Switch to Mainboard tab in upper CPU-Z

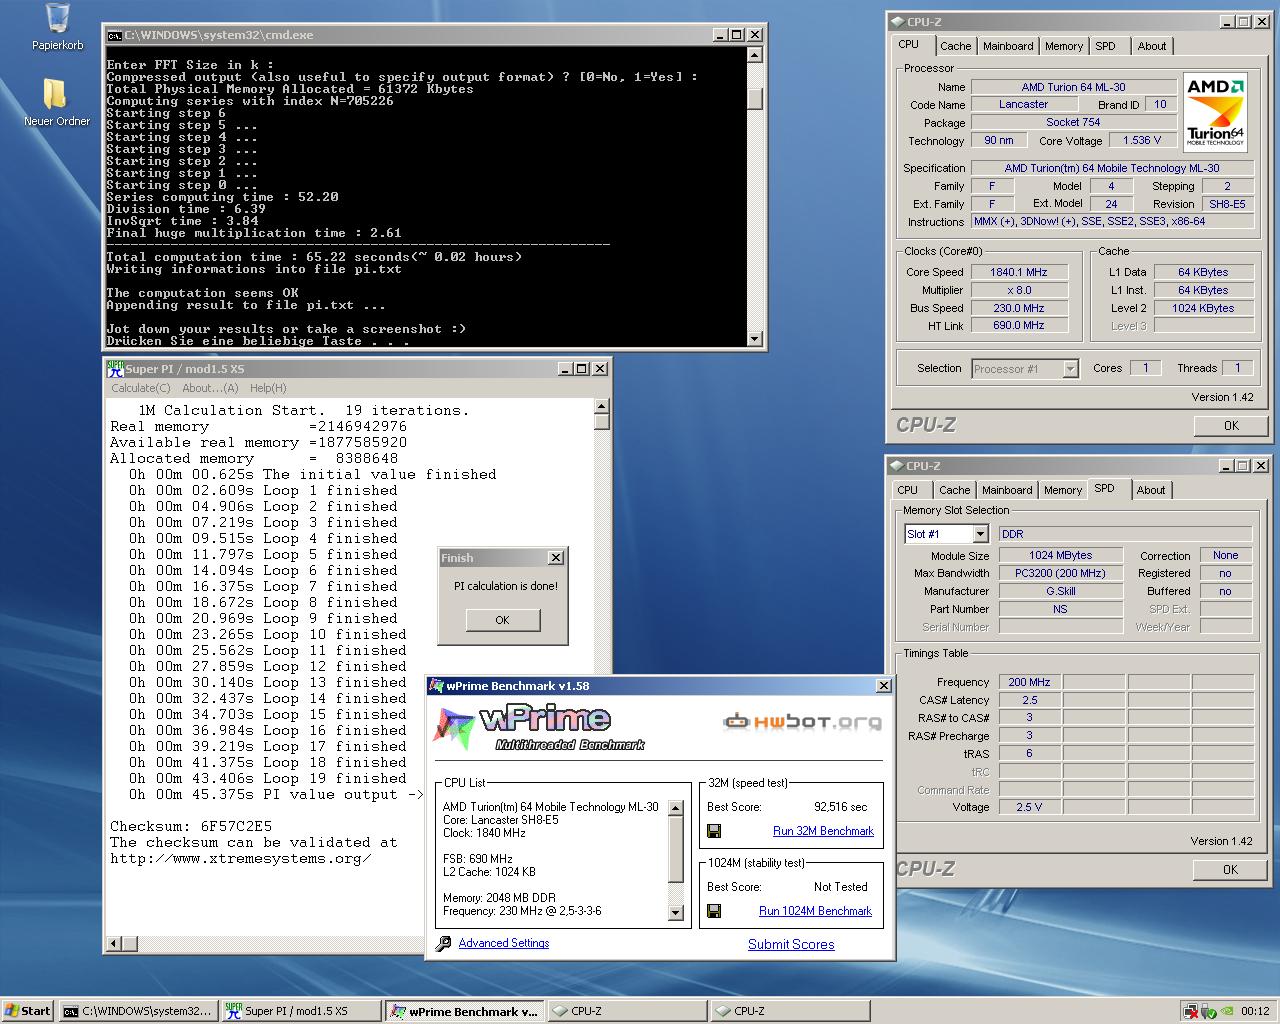click(1008, 46)
